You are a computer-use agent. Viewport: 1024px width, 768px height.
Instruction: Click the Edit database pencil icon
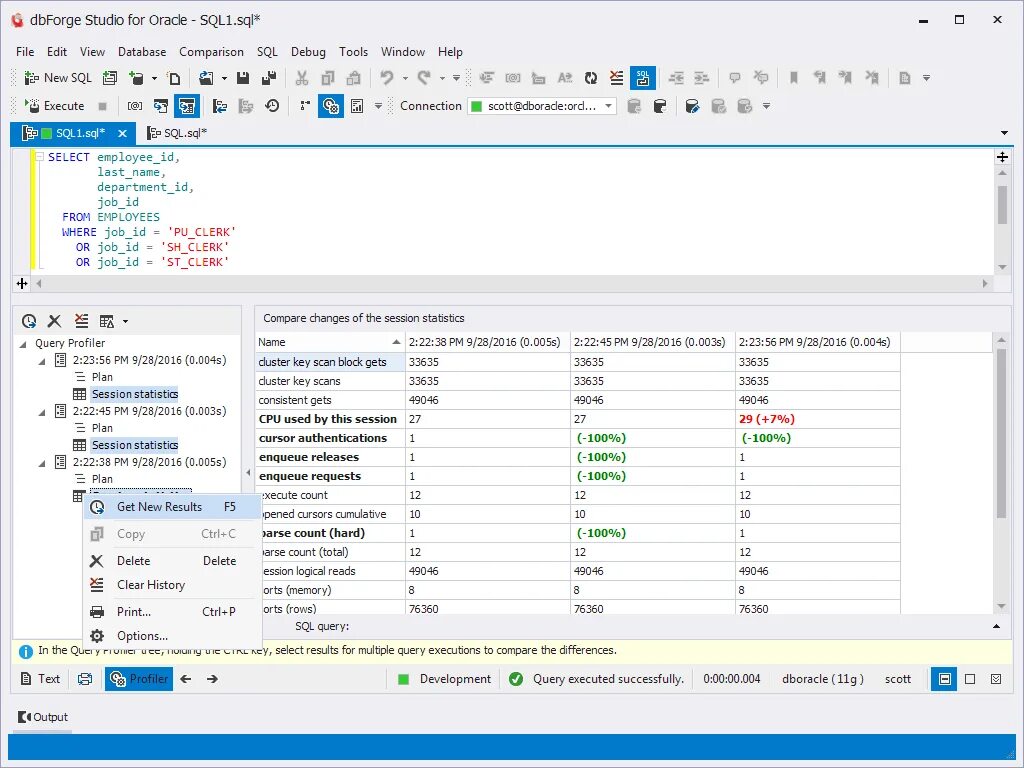tap(692, 106)
